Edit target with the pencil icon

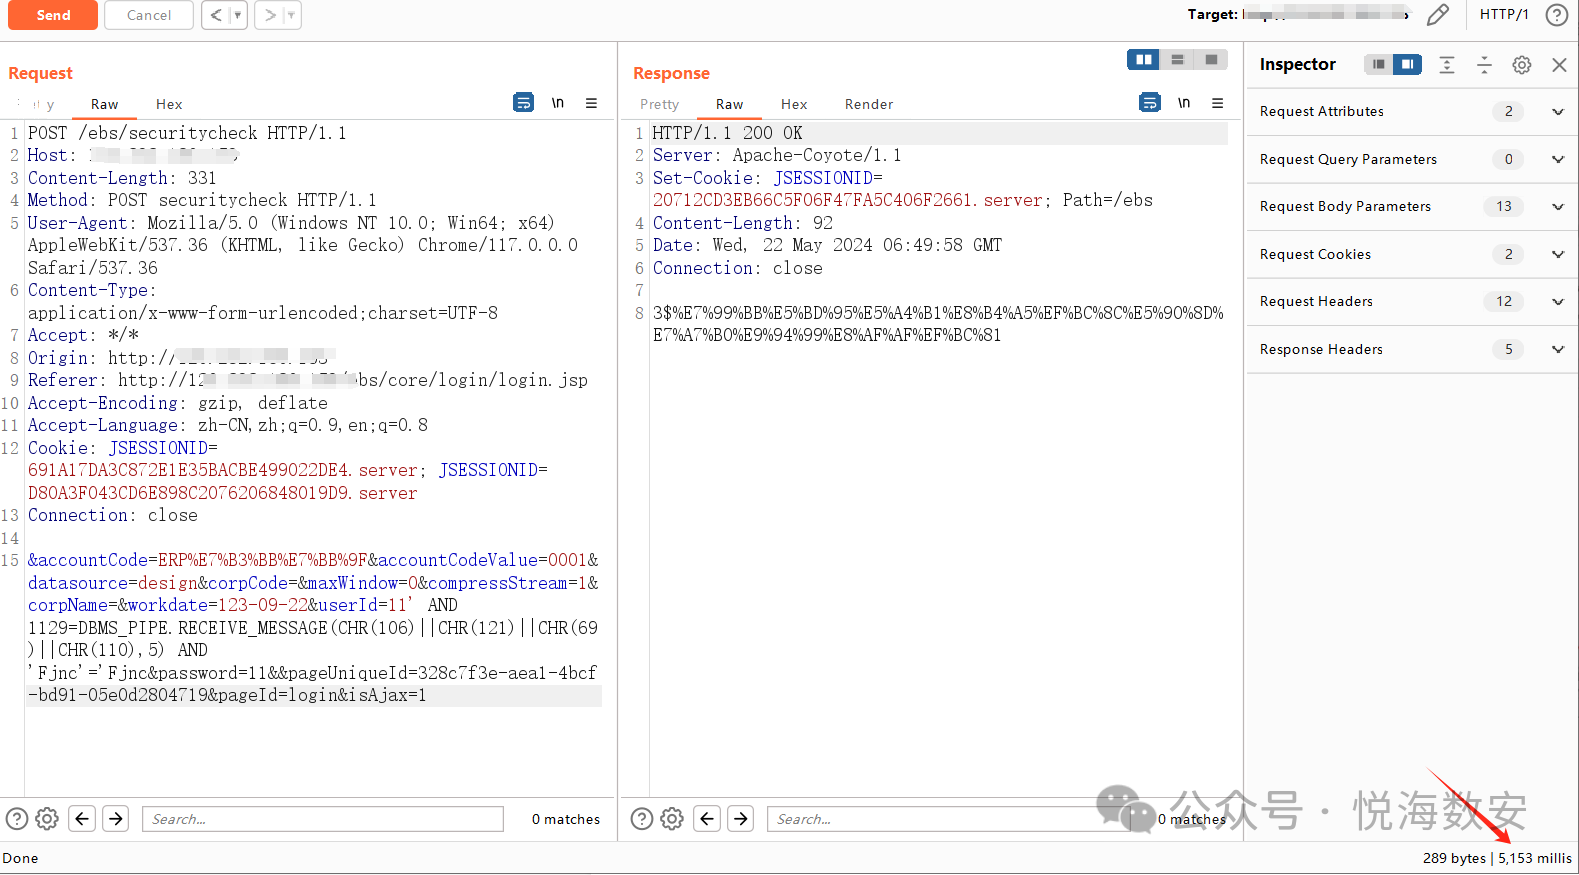coord(1438,14)
